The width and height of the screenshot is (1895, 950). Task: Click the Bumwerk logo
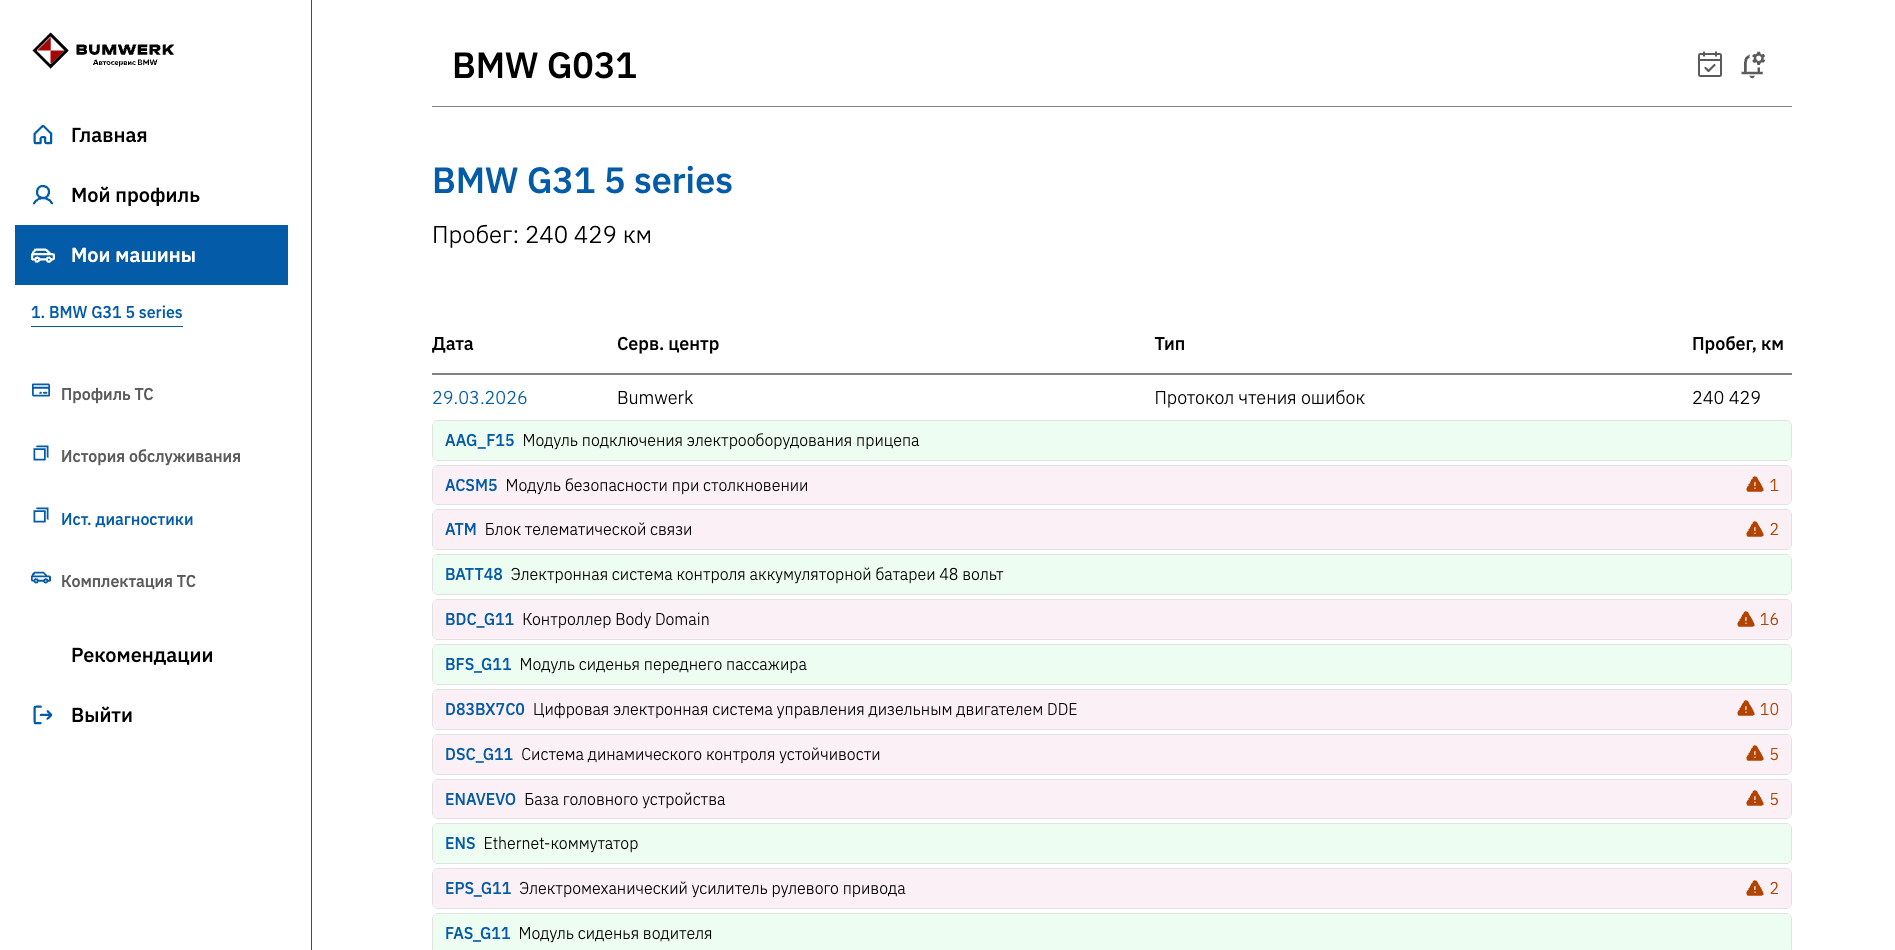pos(103,50)
